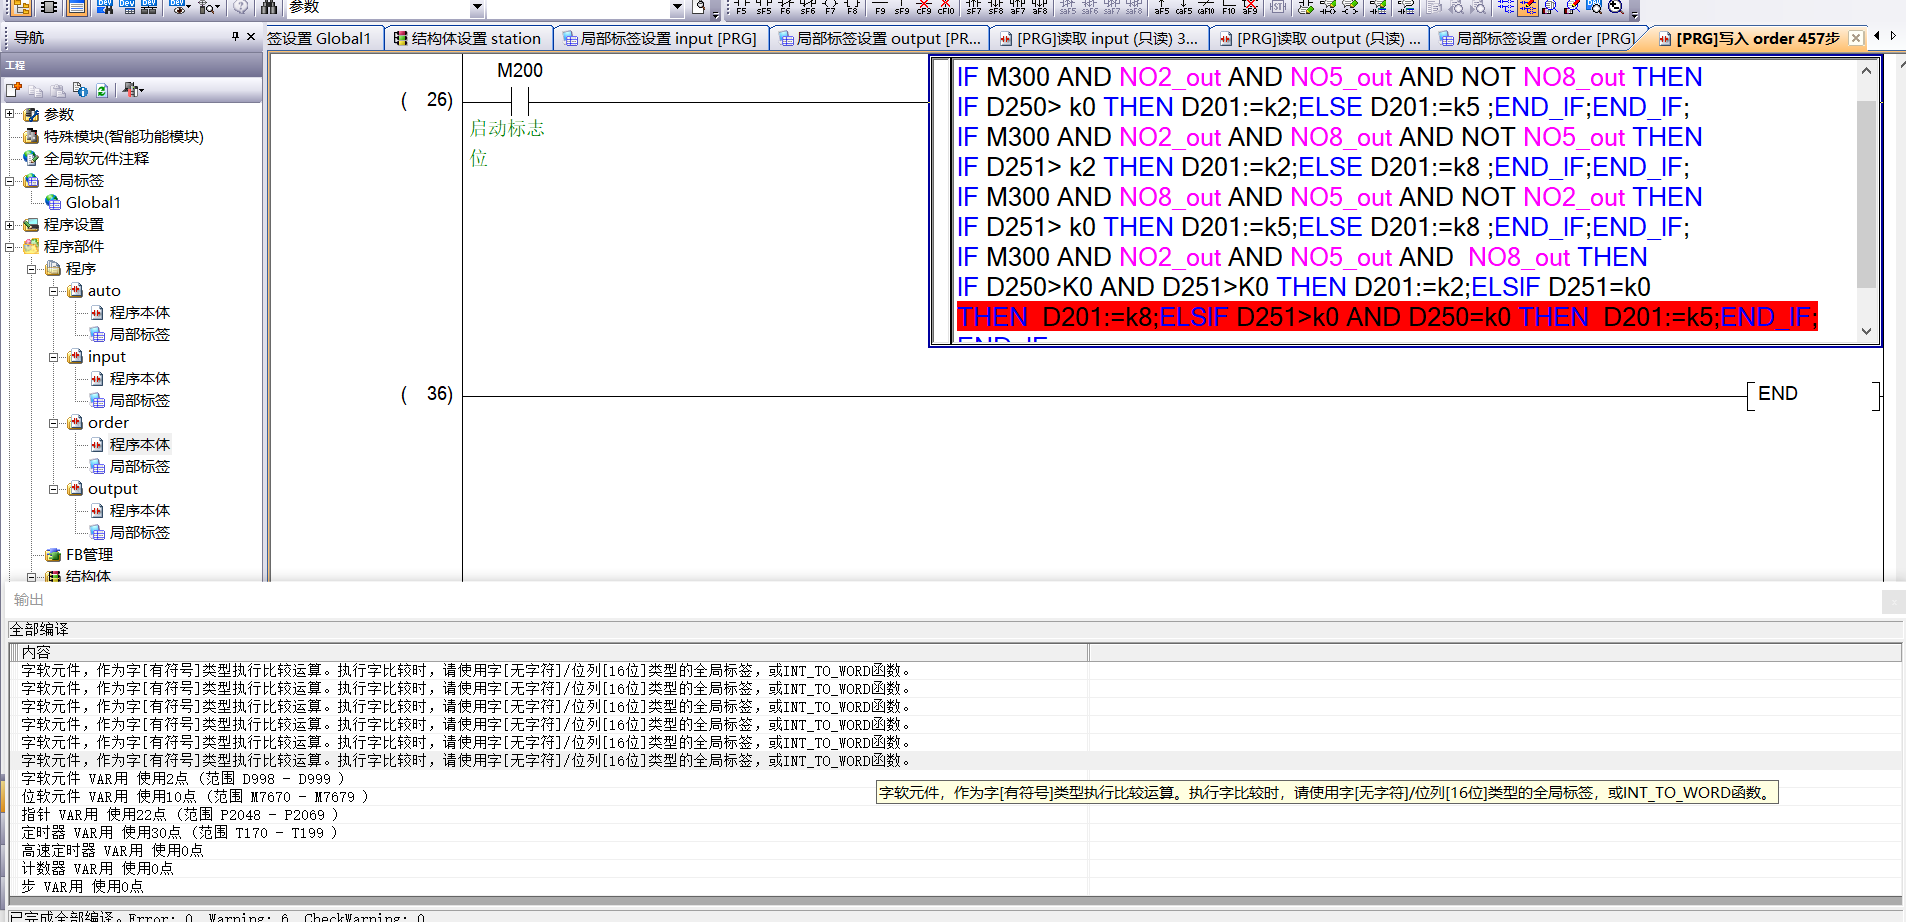Close the 导航 navigation panel
Viewport: 1906px width, 922px height.
(251, 37)
